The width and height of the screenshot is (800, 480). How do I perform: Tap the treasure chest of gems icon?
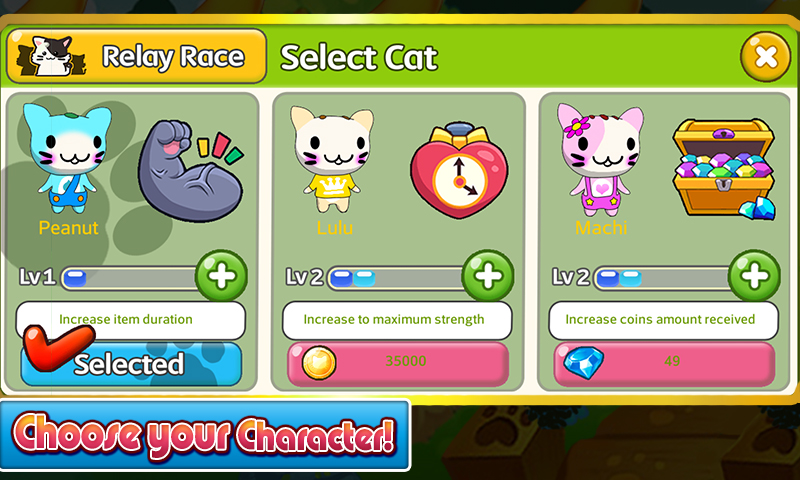point(723,168)
